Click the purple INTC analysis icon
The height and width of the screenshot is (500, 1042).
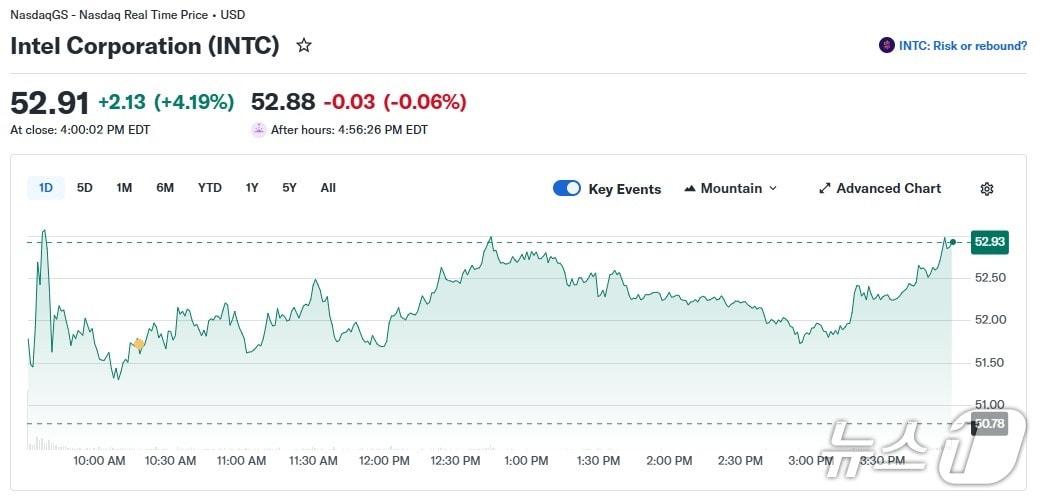pos(886,46)
